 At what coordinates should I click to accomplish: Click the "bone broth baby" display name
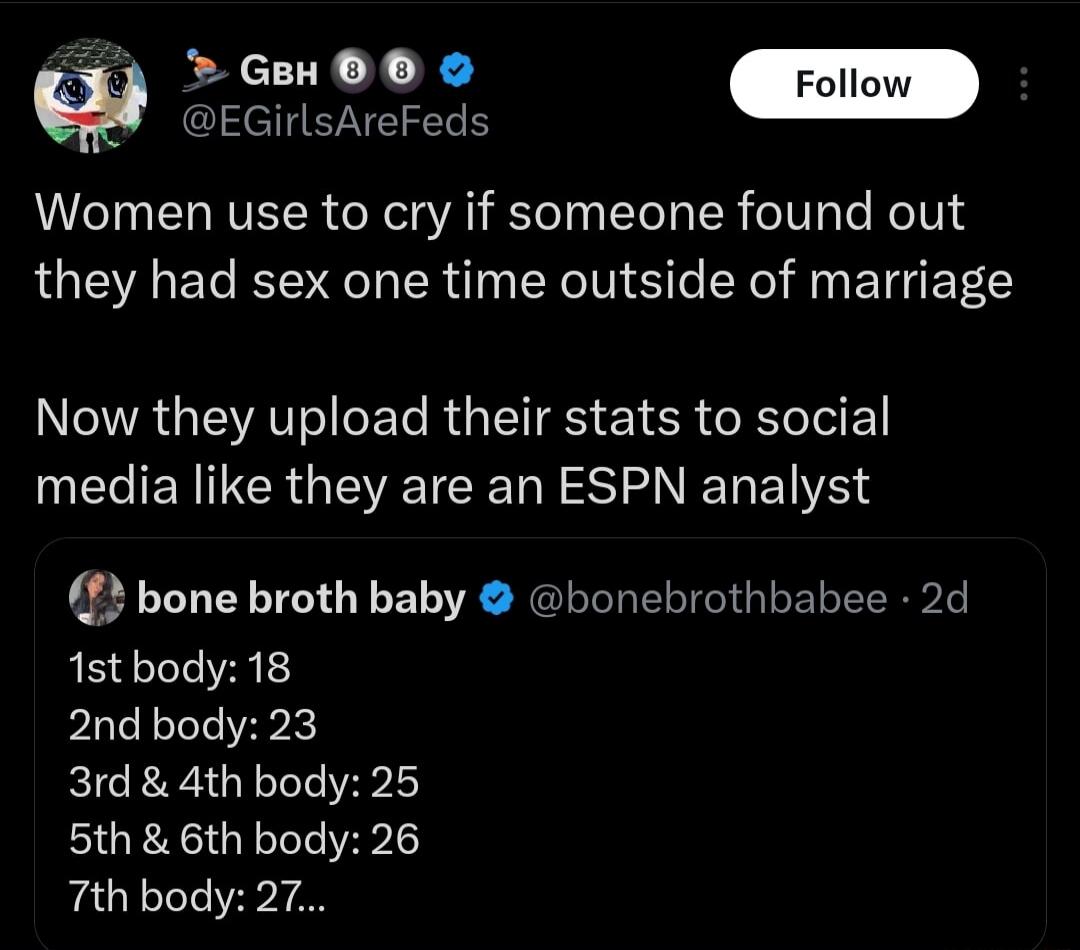(x=301, y=598)
